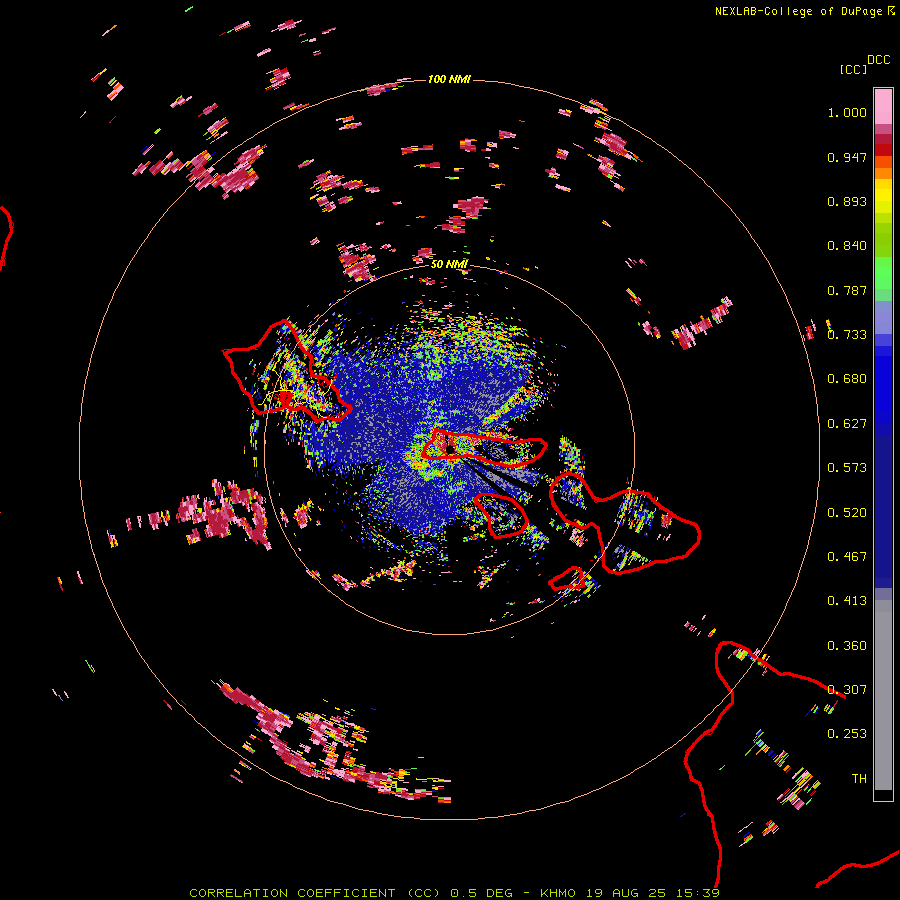The image size is (900, 900).
Task: Select the 0.520 scale value
Action: tap(847, 513)
